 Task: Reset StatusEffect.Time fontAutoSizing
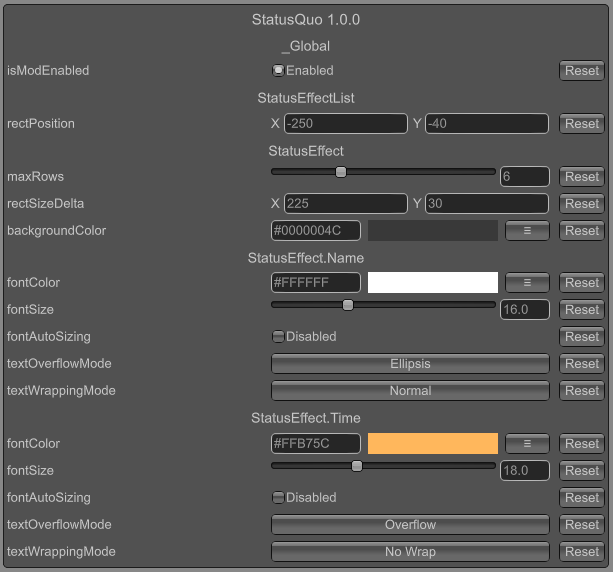pos(582,498)
